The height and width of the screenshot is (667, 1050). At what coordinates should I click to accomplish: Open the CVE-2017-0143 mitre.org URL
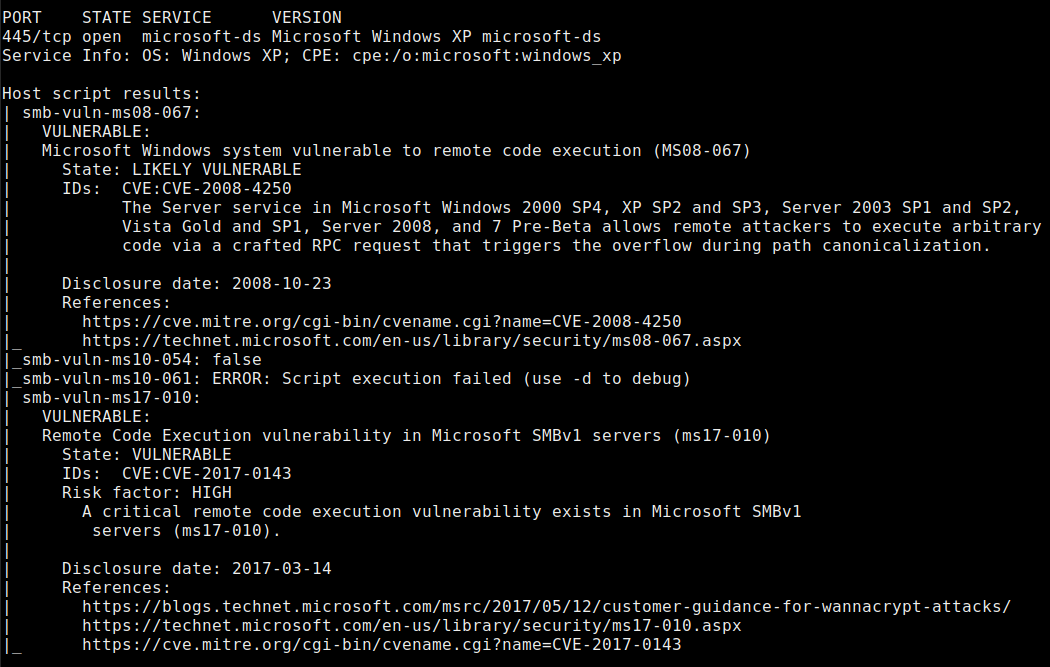381,645
